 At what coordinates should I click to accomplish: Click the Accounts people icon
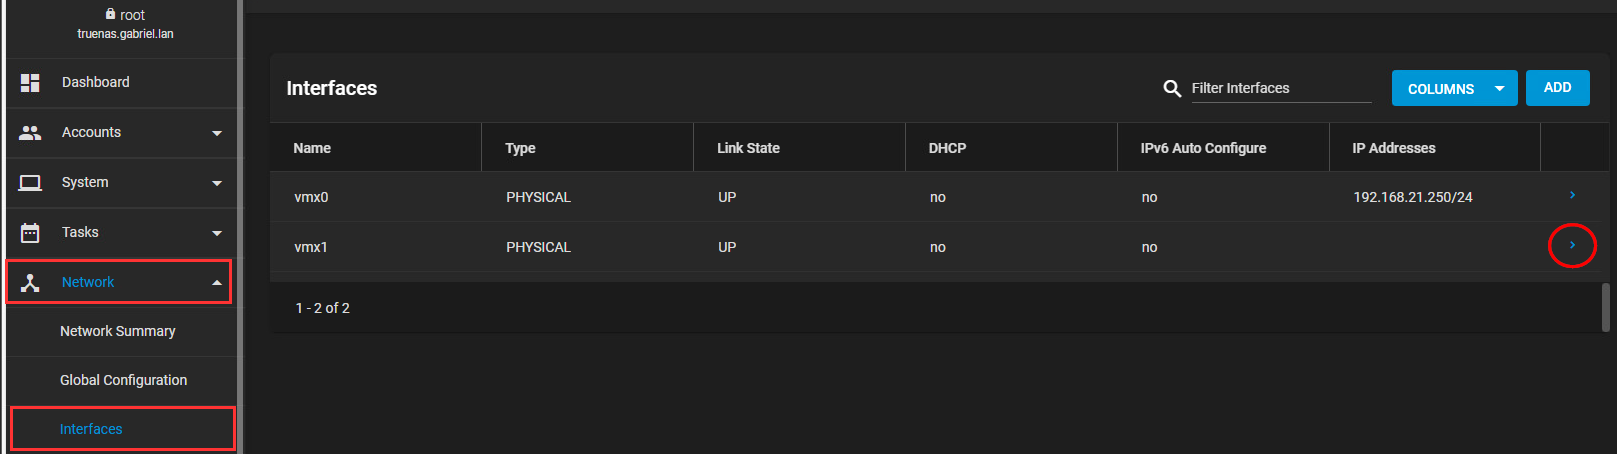[30, 133]
